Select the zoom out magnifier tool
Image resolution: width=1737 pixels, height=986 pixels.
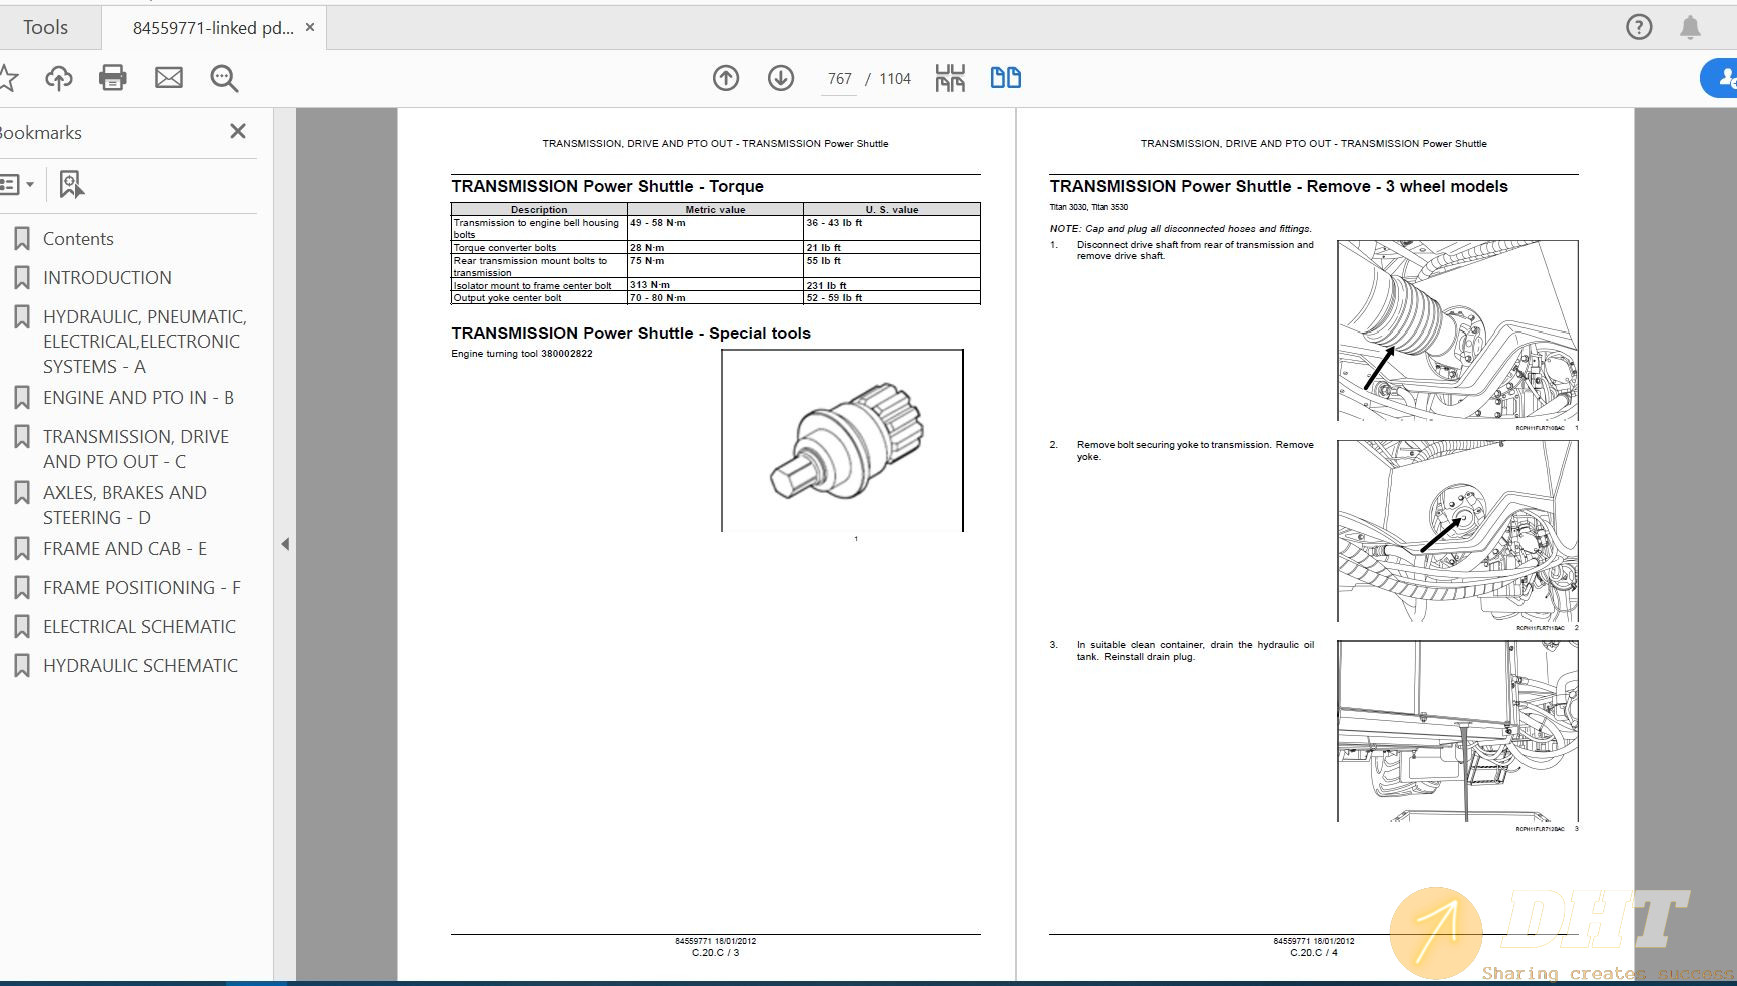pyautogui.click(x=223, y=77)
